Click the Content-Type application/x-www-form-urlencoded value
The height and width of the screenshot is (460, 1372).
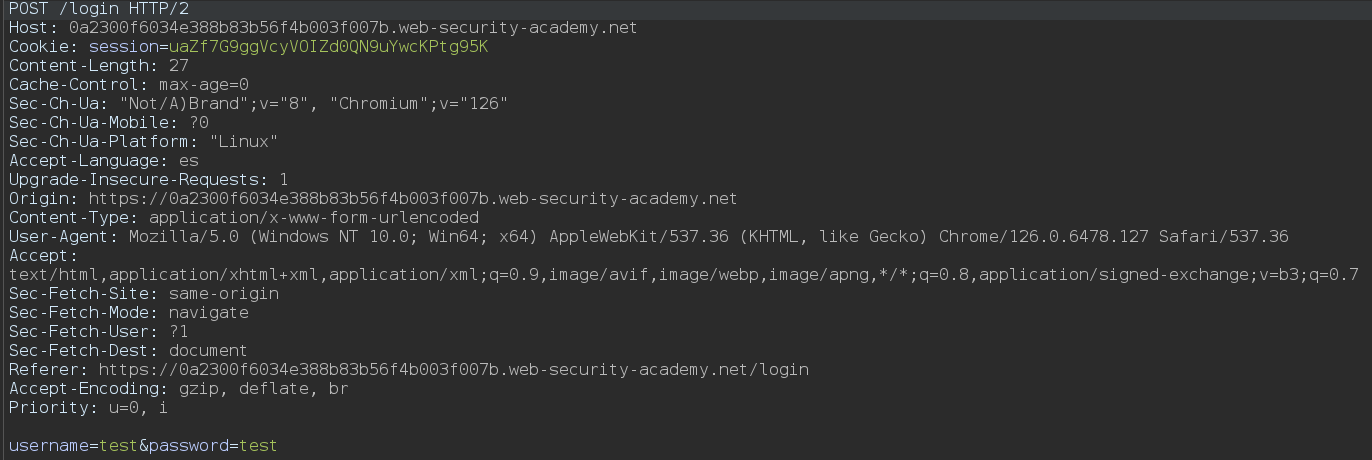(313, 218)
